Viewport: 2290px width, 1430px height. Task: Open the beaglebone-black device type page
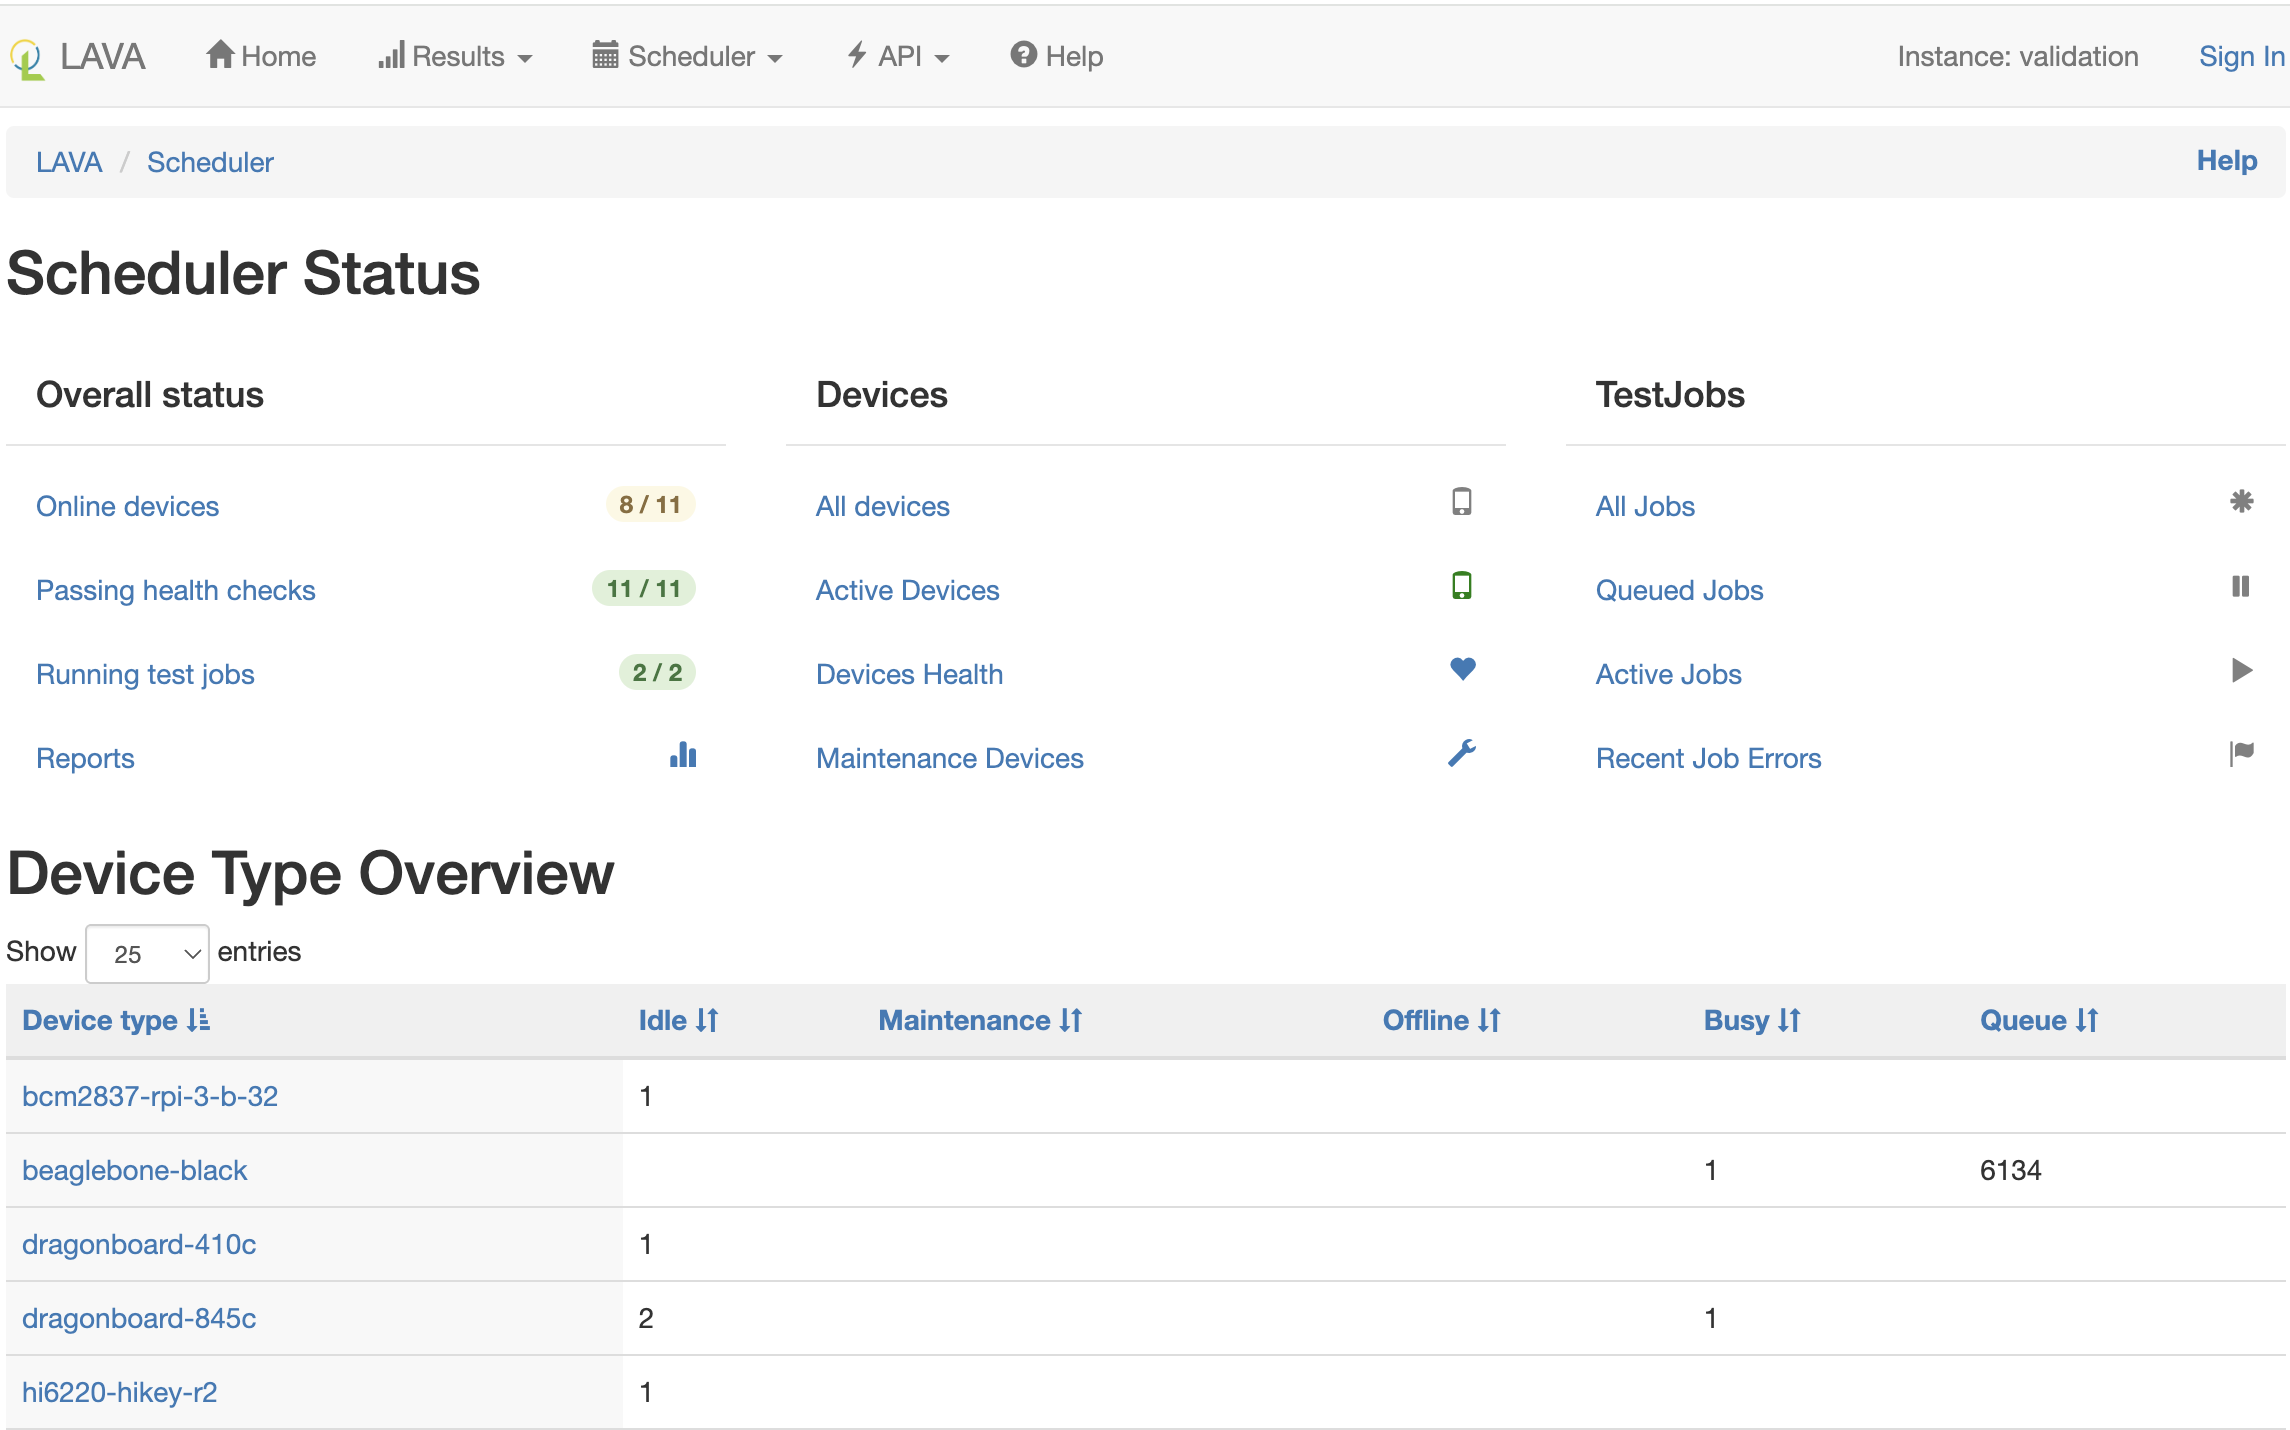[x=135, y=1170]
